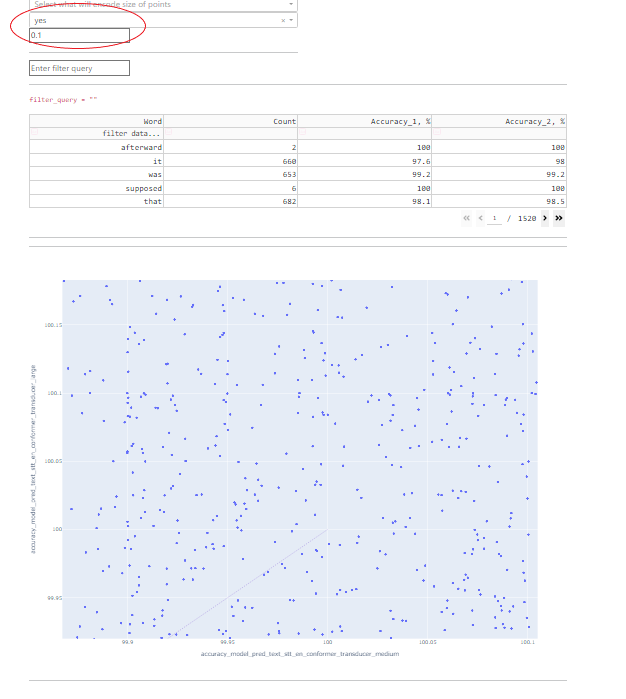The width and height of the screenshot is (626, 699).
Task: Go to the next table page
Action: tap(544, 218)
